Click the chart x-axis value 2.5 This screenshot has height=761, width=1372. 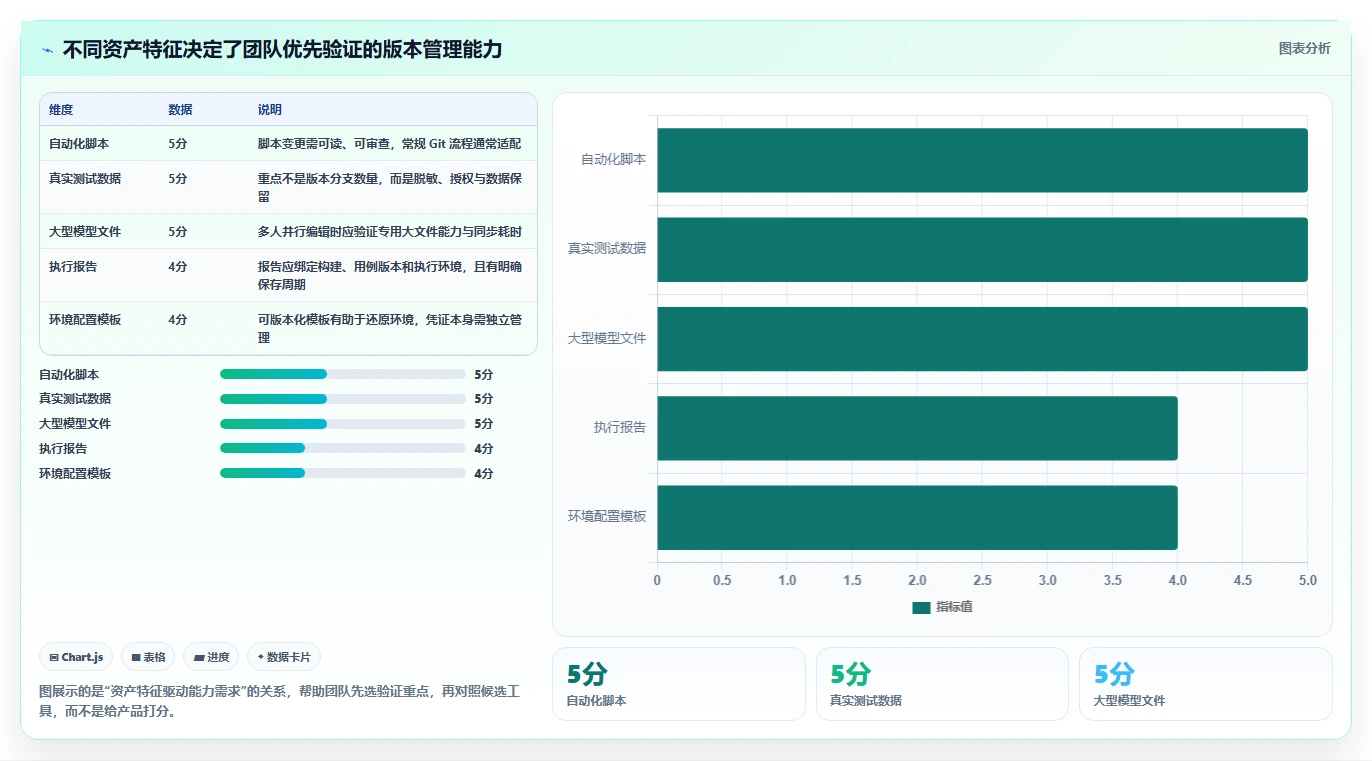pos(982,580)
